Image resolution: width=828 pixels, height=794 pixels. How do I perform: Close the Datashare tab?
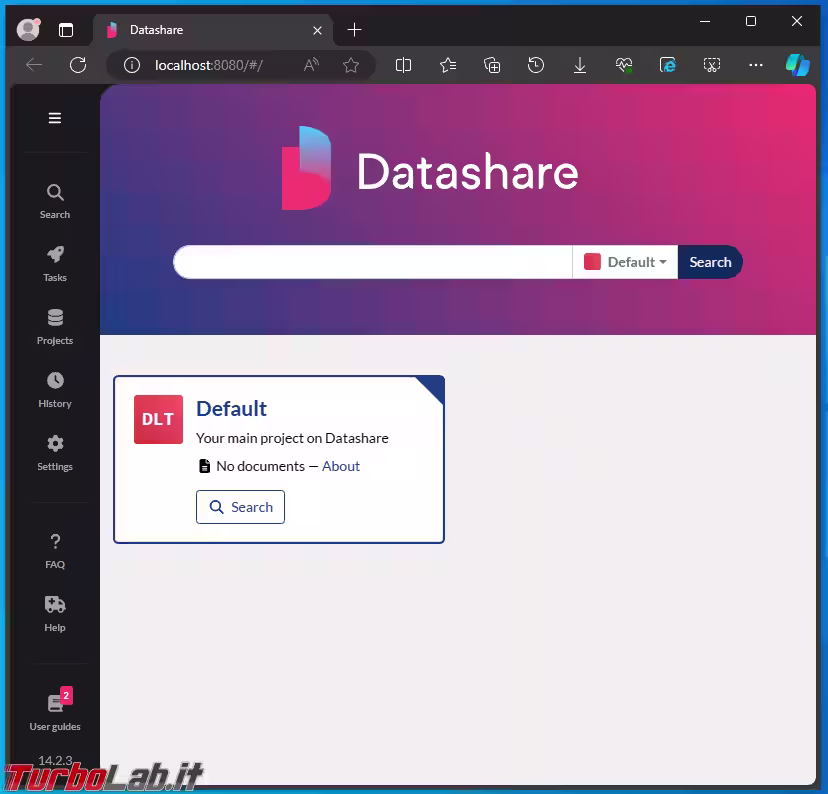pos(317,31)
